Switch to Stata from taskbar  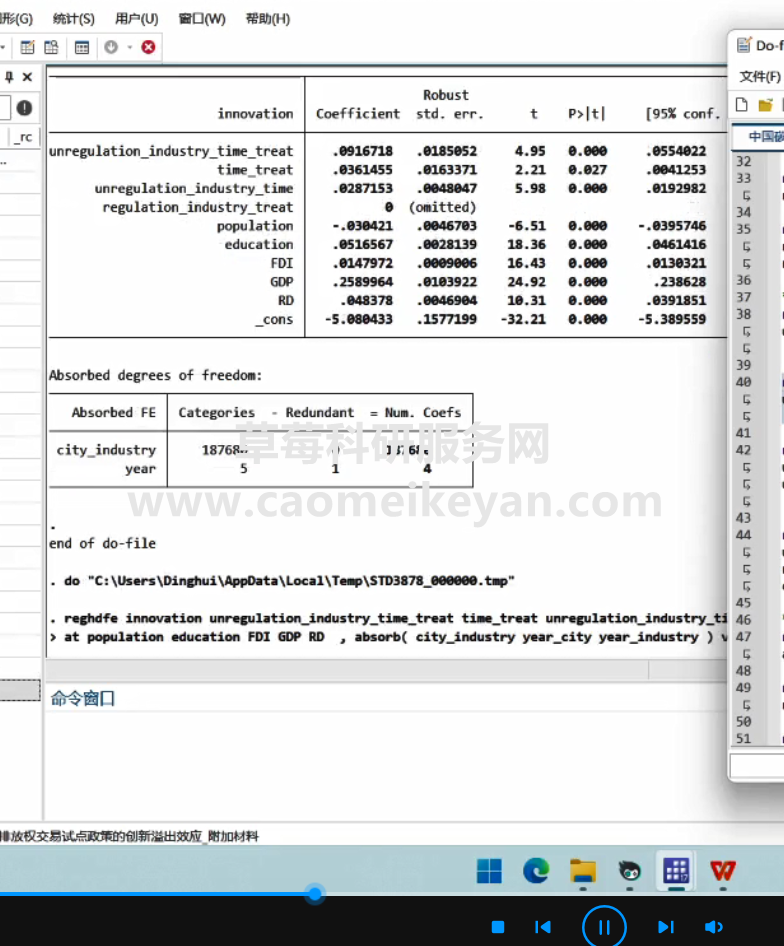point(676,871)
